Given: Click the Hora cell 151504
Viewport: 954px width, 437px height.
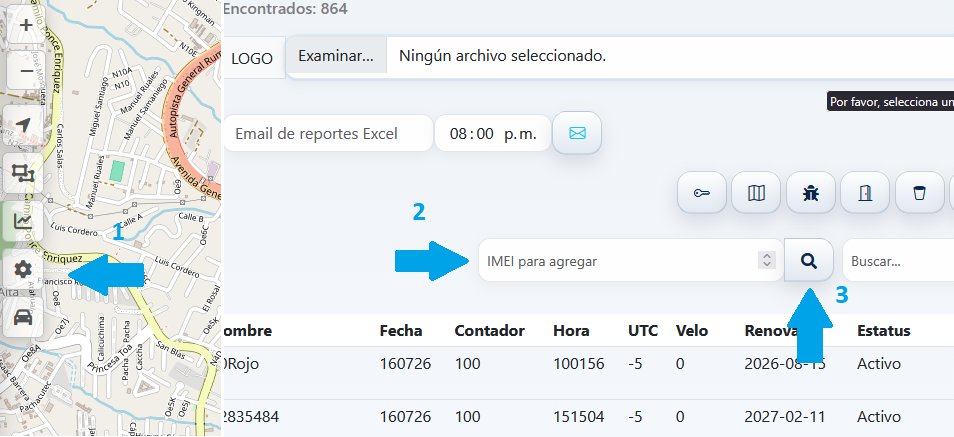Looking at the screenshot, I should (x=579, y=417).
